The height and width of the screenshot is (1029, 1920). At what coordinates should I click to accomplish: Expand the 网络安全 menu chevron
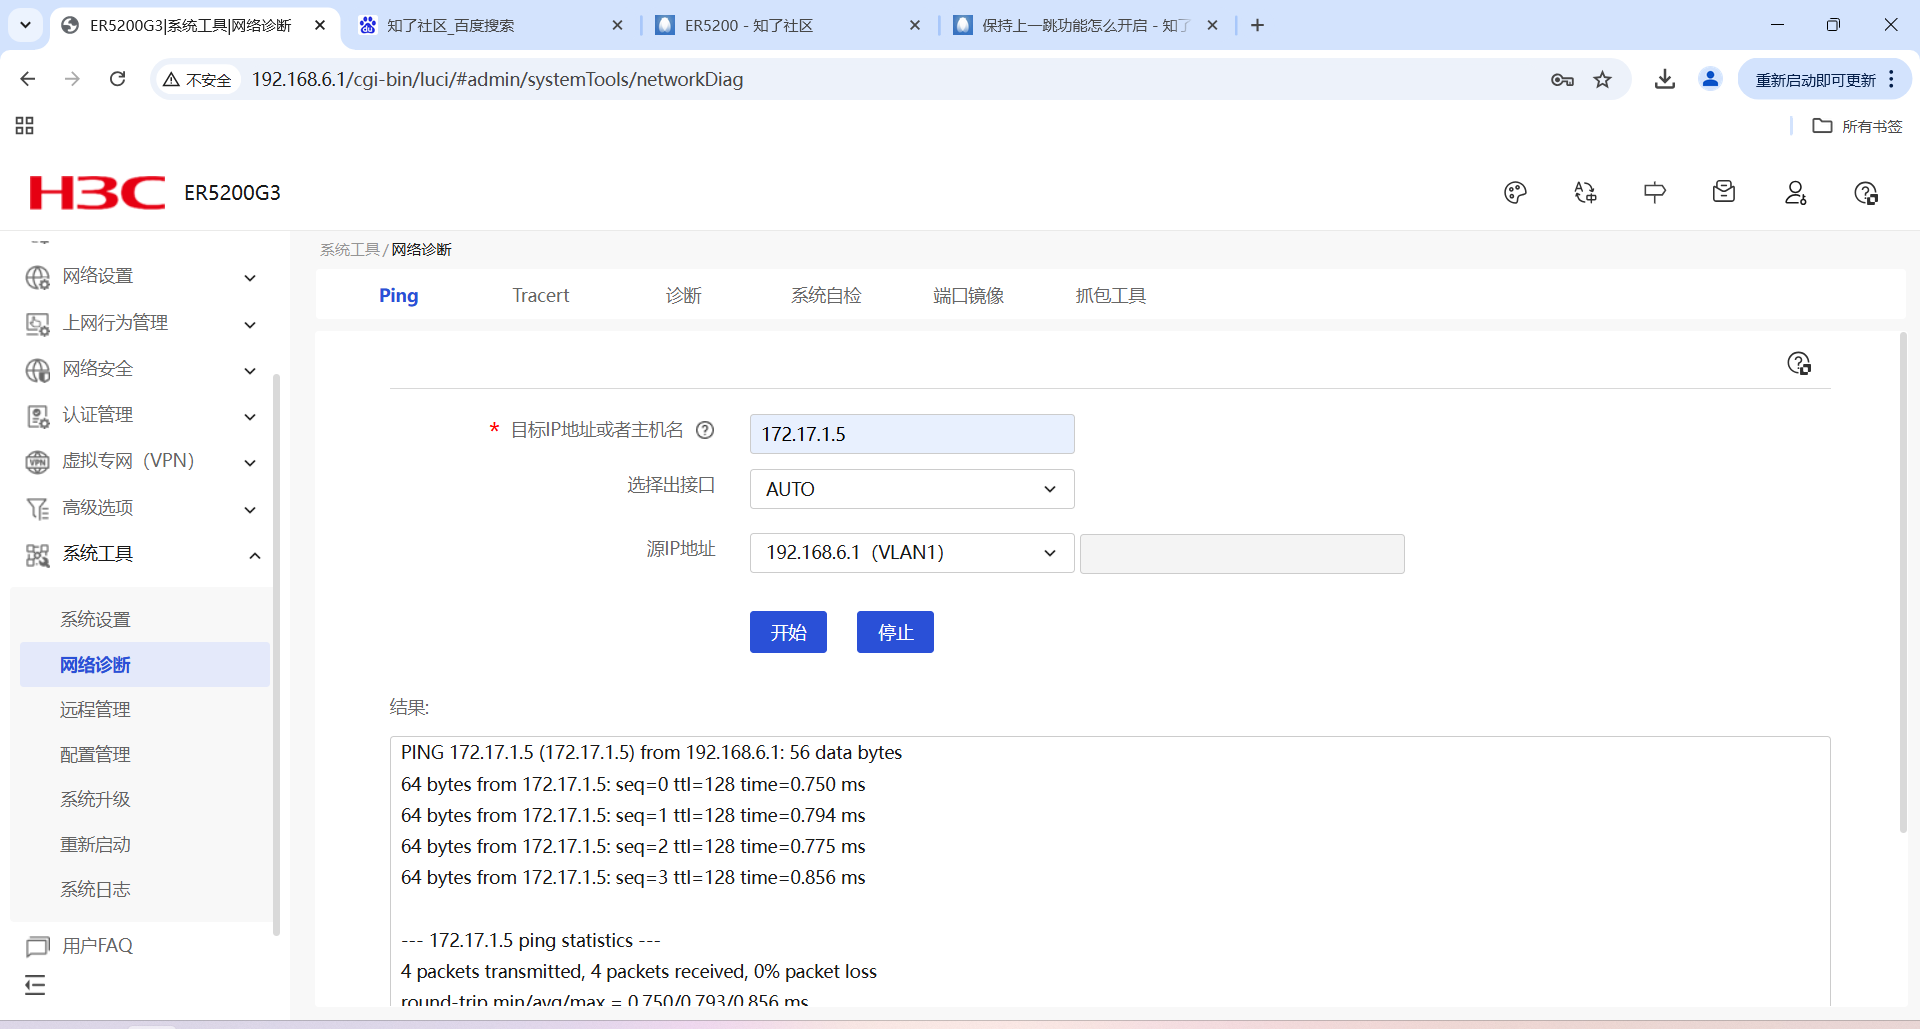[250, 371]
